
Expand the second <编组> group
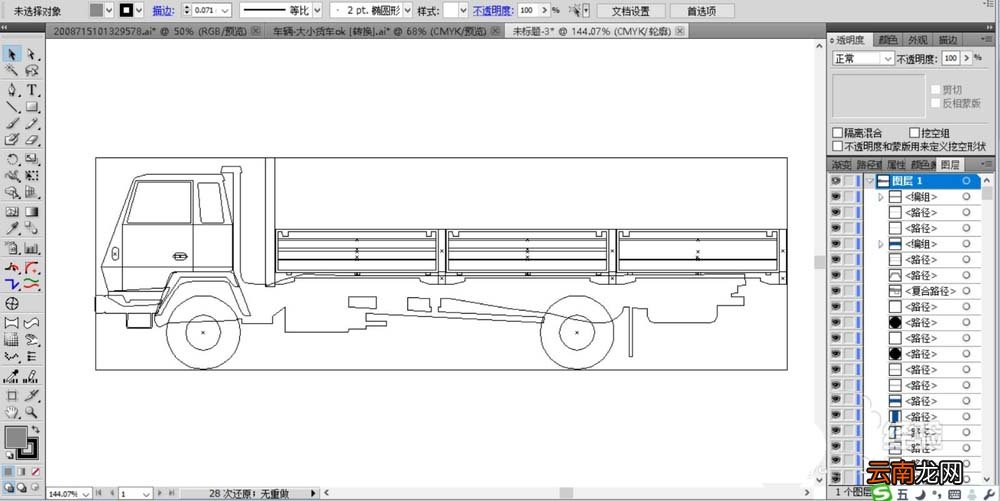(x=881, y=244)
